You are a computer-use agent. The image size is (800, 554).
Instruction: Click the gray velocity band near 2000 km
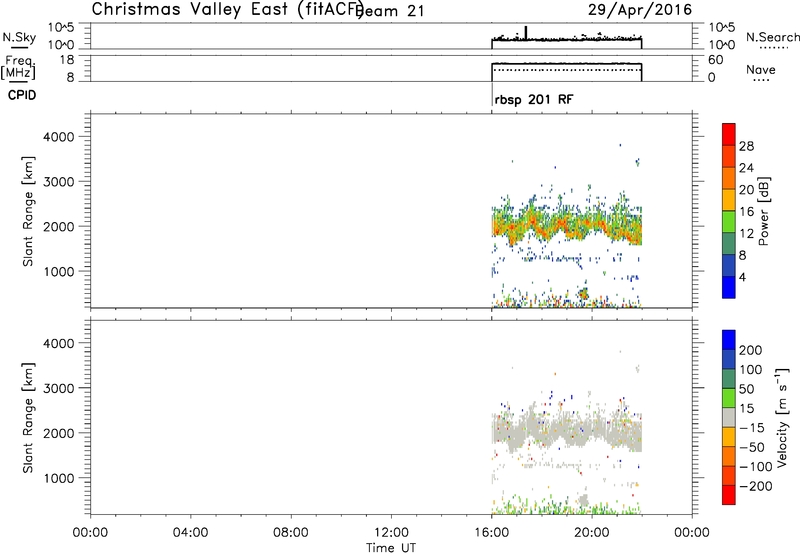[x=566, y=431]
